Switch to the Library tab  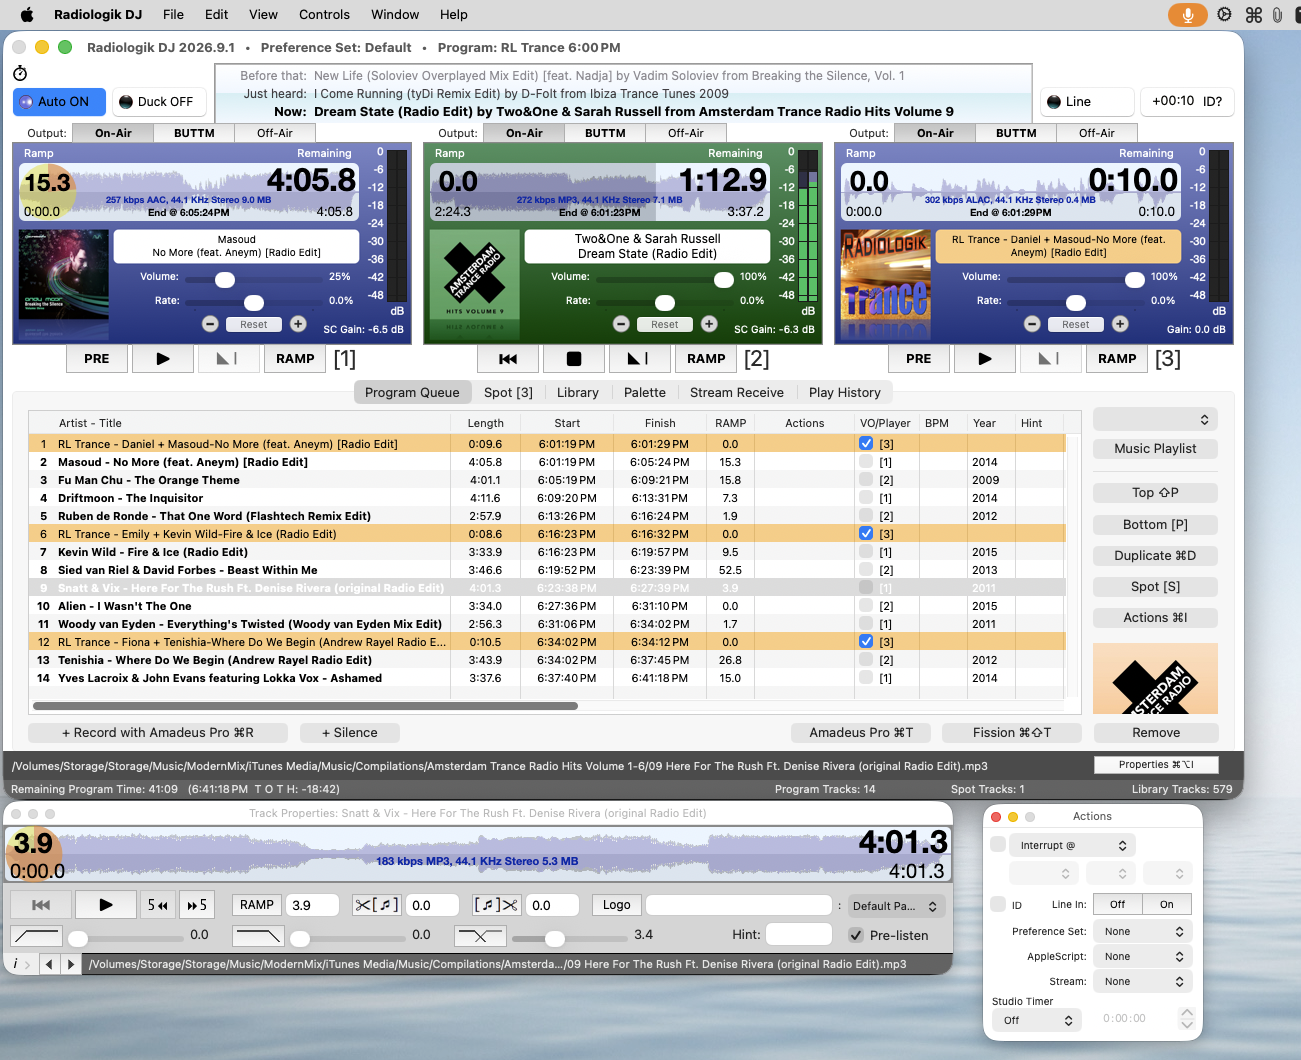coord(578,393)
